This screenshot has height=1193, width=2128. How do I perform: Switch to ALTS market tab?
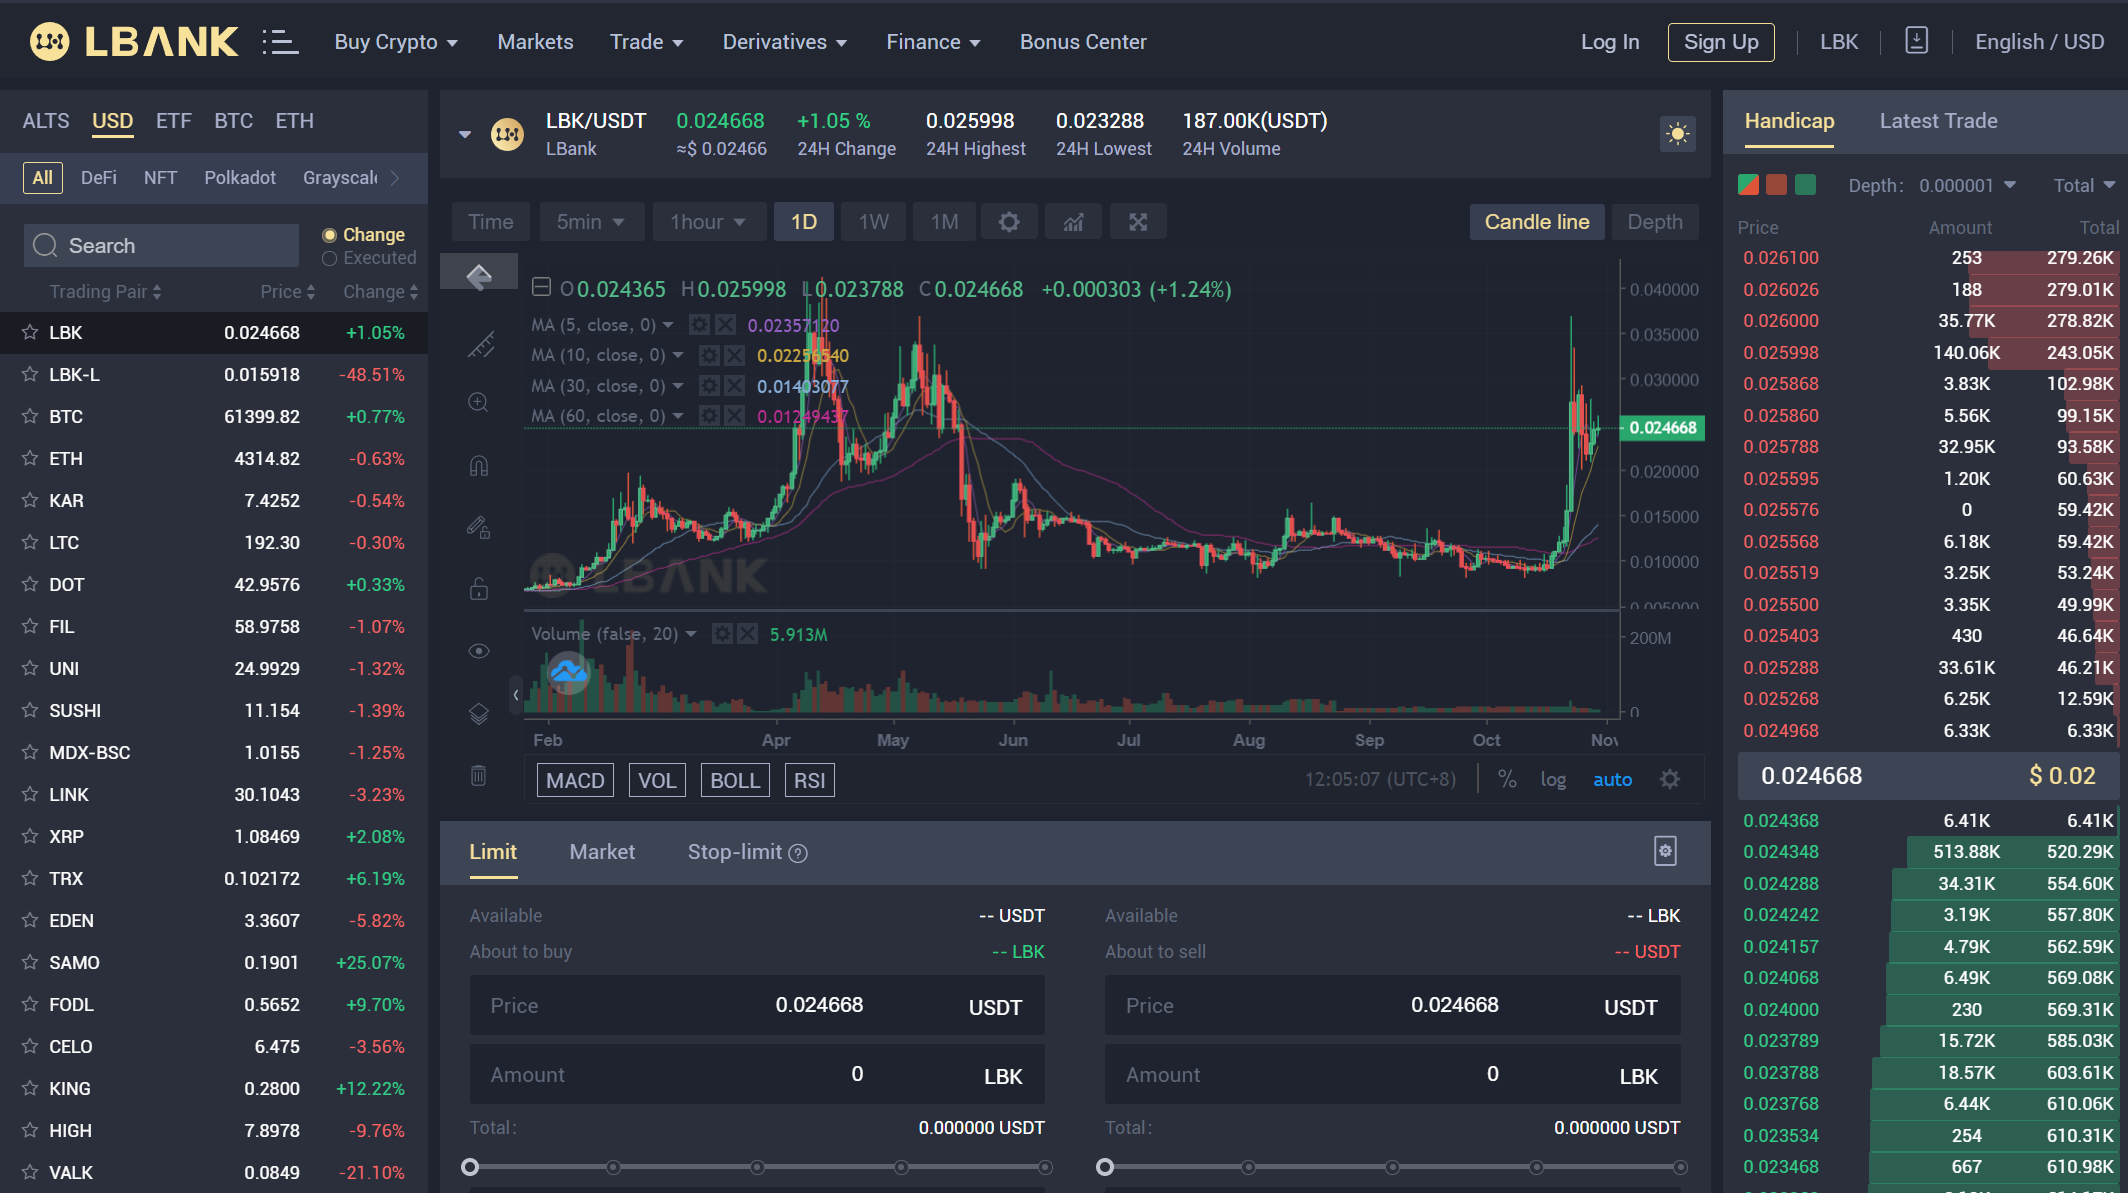46,121
